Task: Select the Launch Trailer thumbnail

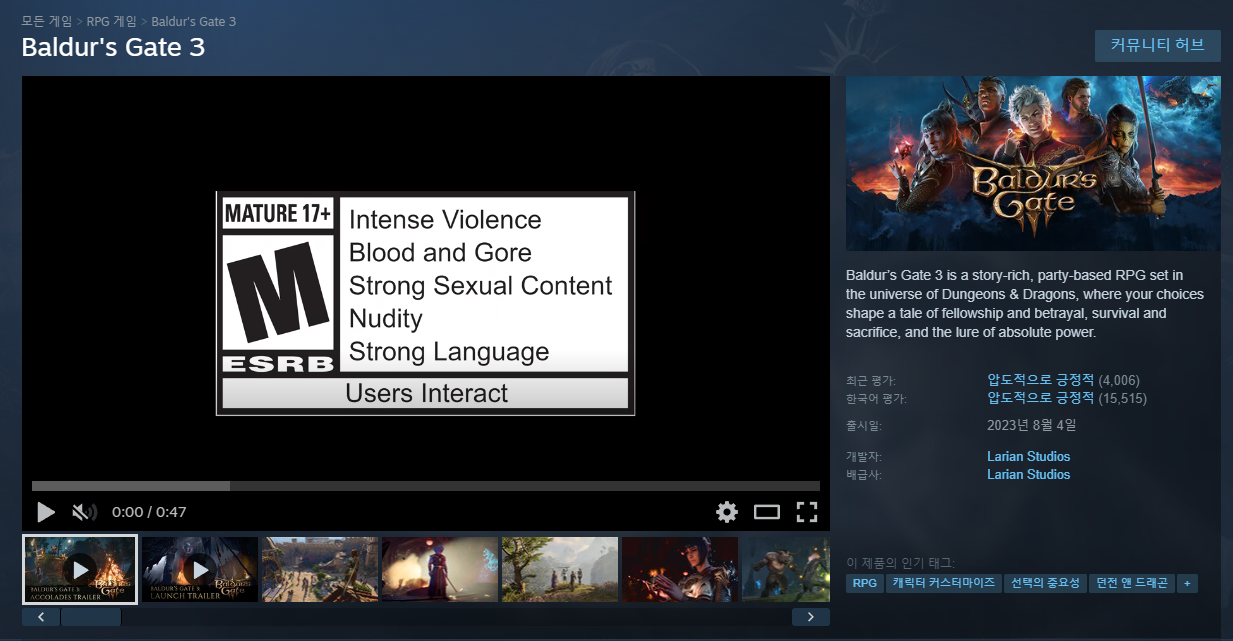Action: (x=200, y=570)
